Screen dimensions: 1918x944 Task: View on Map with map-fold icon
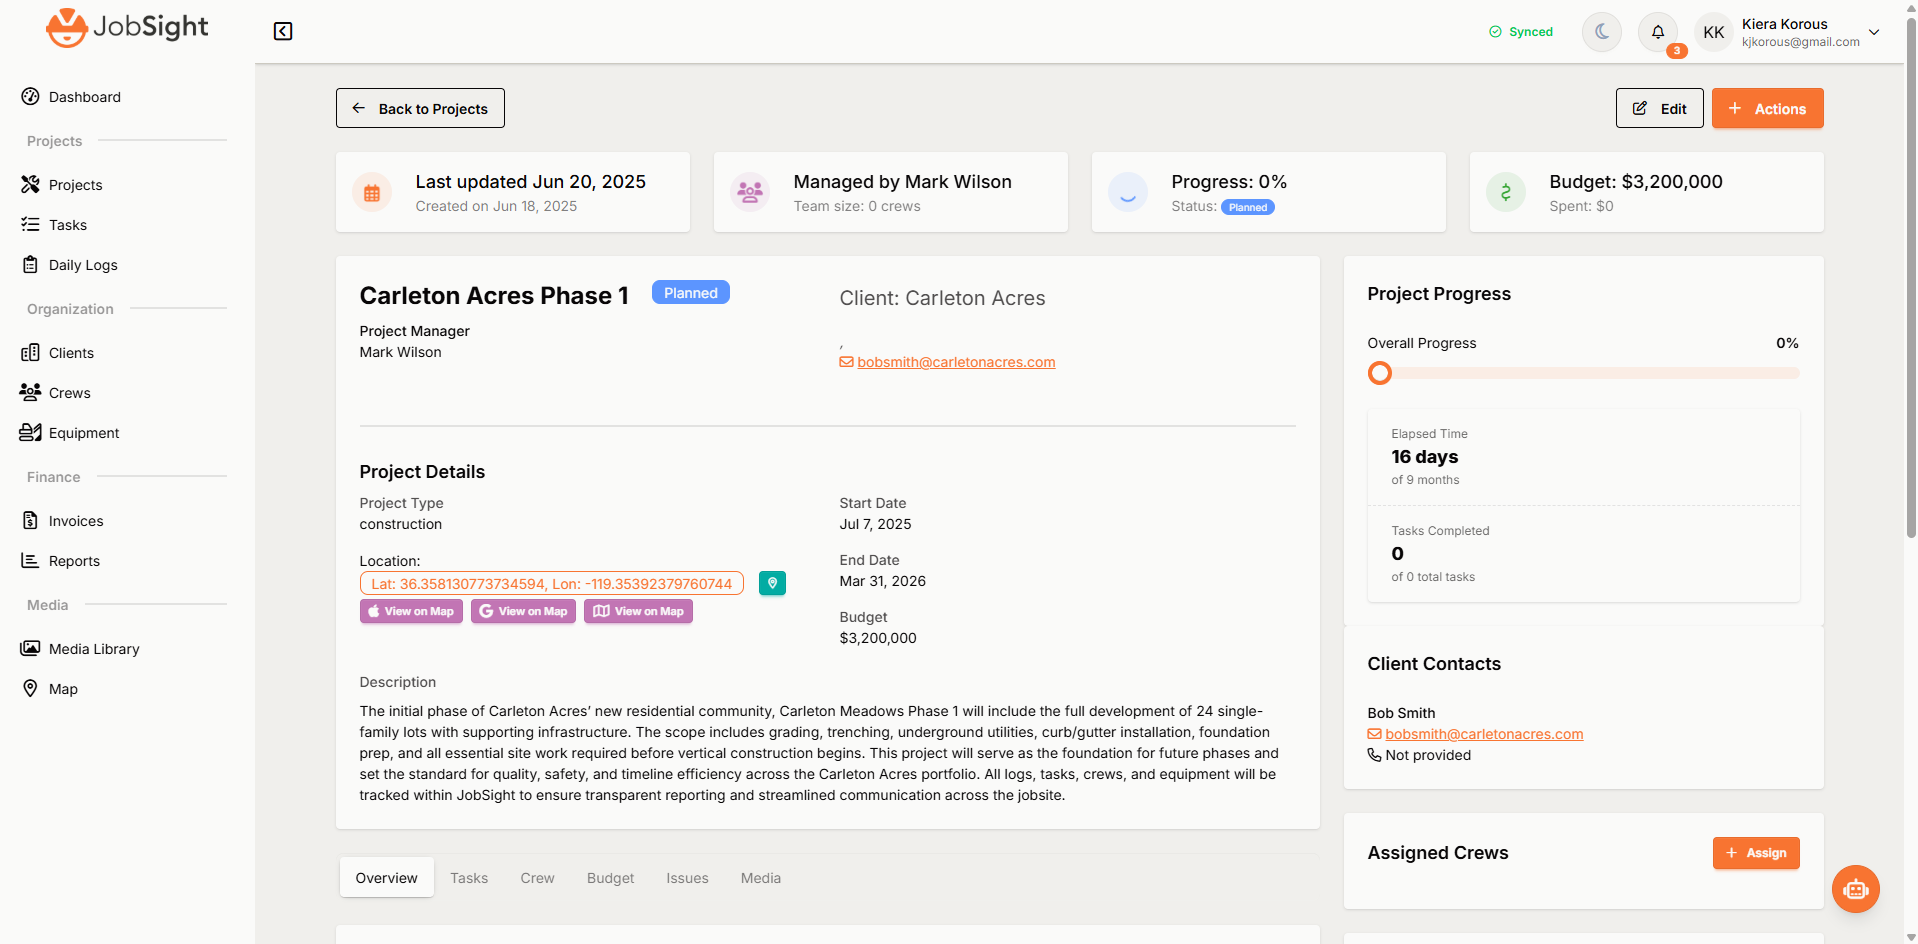click(638, 611)
